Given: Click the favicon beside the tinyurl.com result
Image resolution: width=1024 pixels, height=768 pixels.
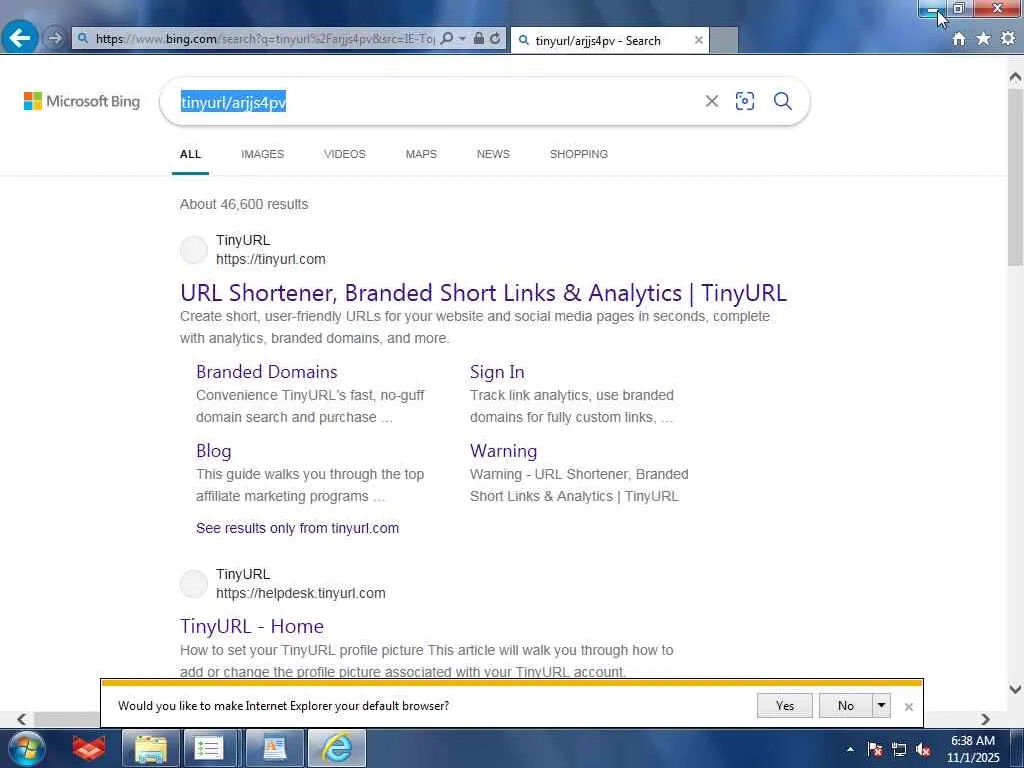Looking at the screenshot, I should 194,249.
